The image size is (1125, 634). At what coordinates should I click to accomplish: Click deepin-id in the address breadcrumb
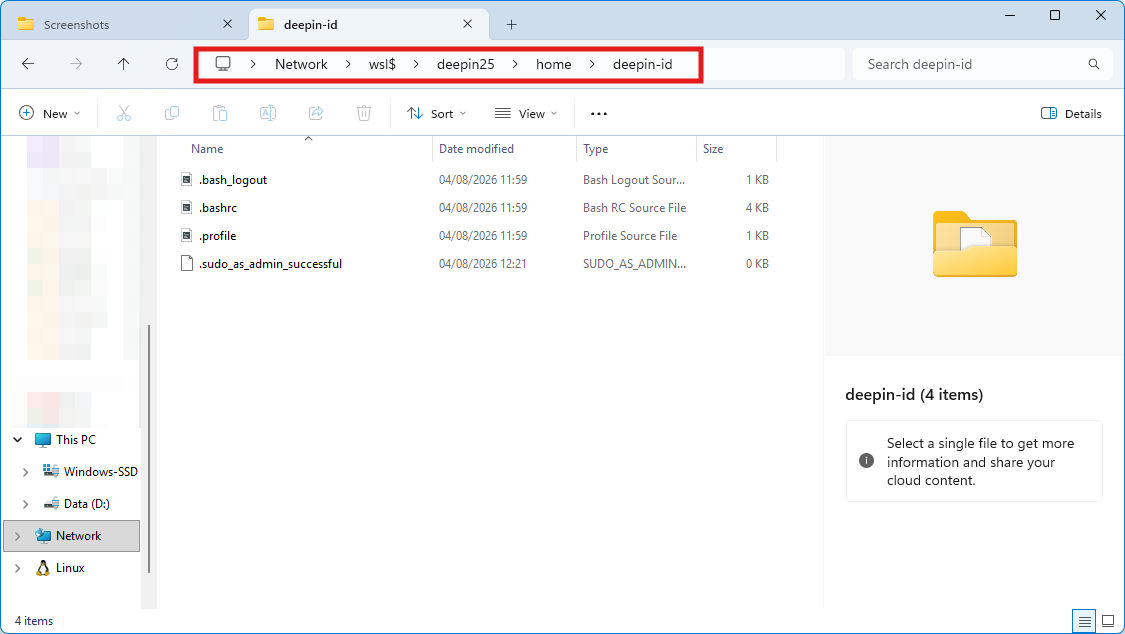tap(643, 64)
